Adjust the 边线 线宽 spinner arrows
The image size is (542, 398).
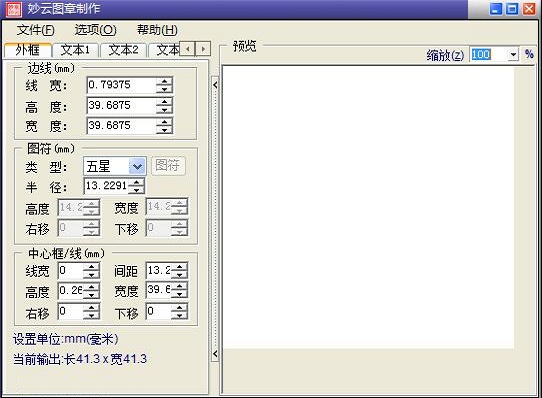[x=164, y=85]
